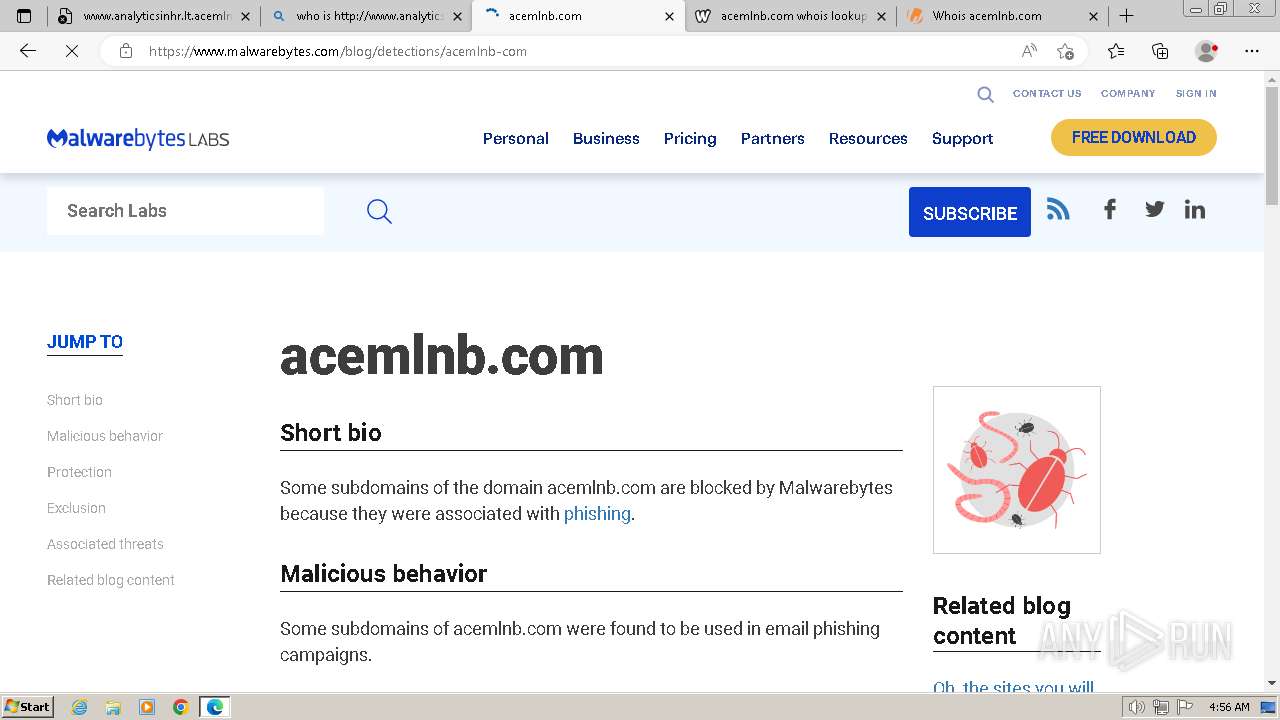Screen dimensions: 1280x720
Task: Open the user profile avatar
Action: coord(1206,51)
